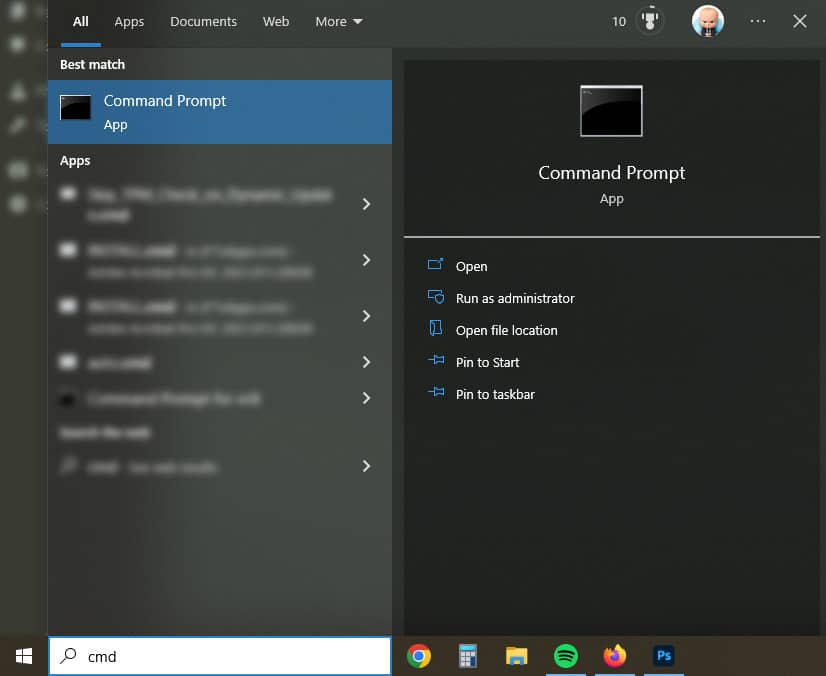The image size is (826, 676).
Task: Open Calculator from the taskbar
Action: tap(467, 657)
